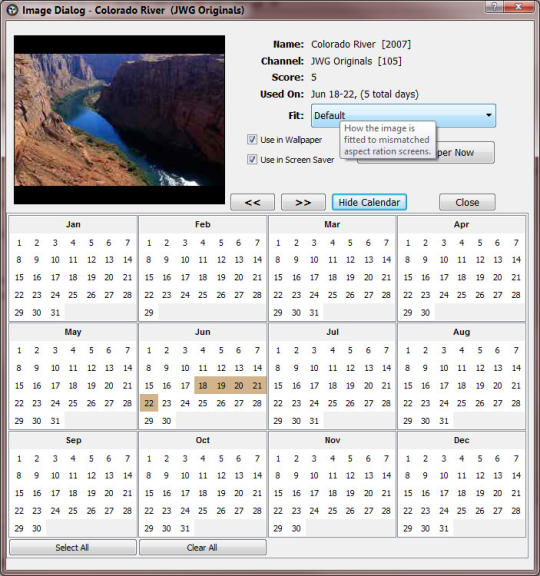
Task: Click the Jul month header
Action: tap(332, 332)
